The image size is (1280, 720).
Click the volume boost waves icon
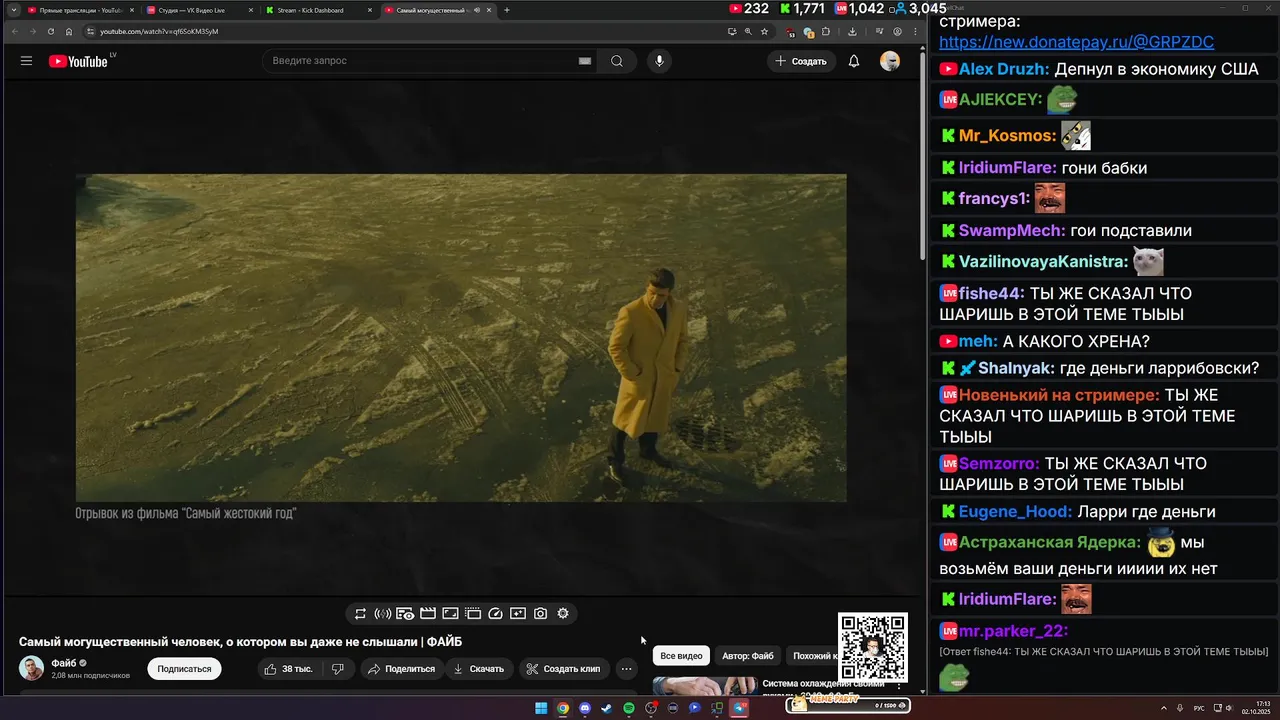click(382, 614)
